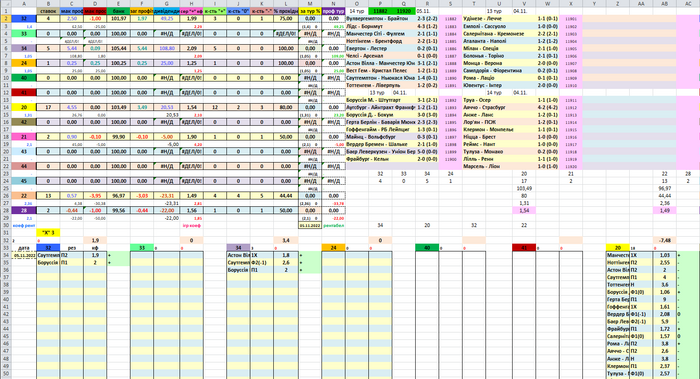The image size is (700, 379).
Task: Select column header AB
Action: 664,4
